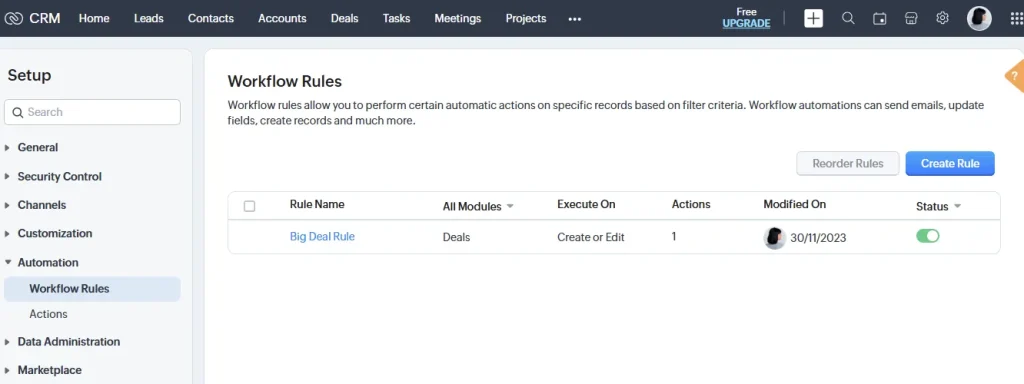Open the calendar icon in top bar
The height and width of the screenshot is (384, 1024).
pyautogui.click(x=880, y=18)
